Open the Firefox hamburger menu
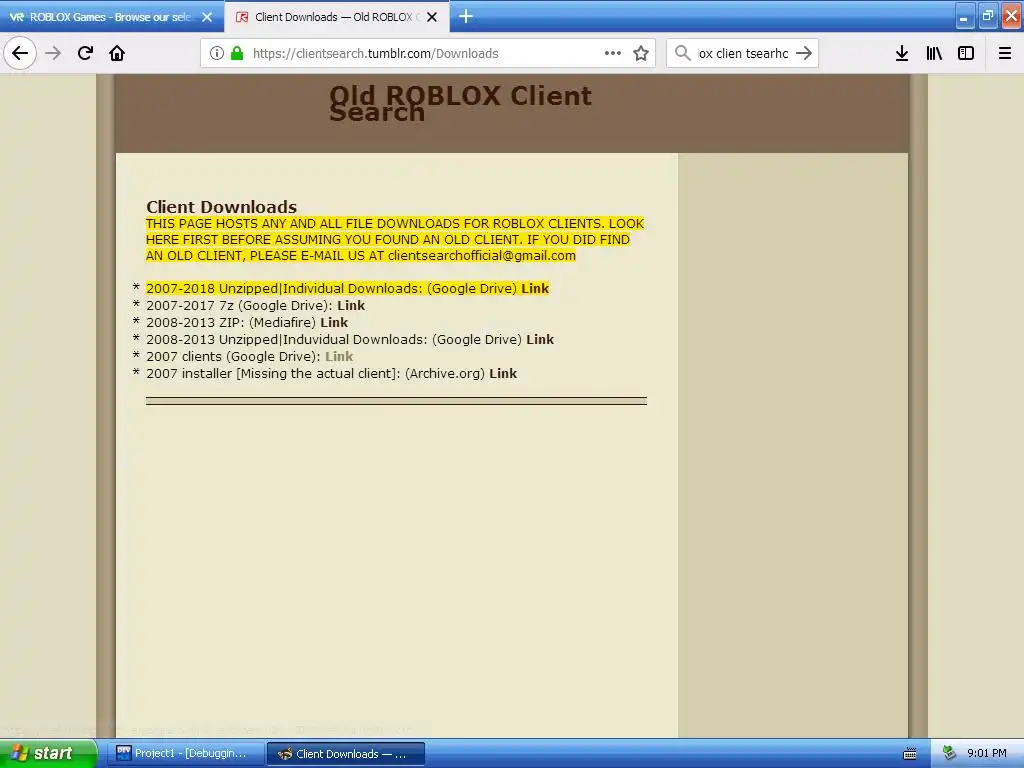The height and width of the screenshot is (768, 1024). coord(1005,54)
